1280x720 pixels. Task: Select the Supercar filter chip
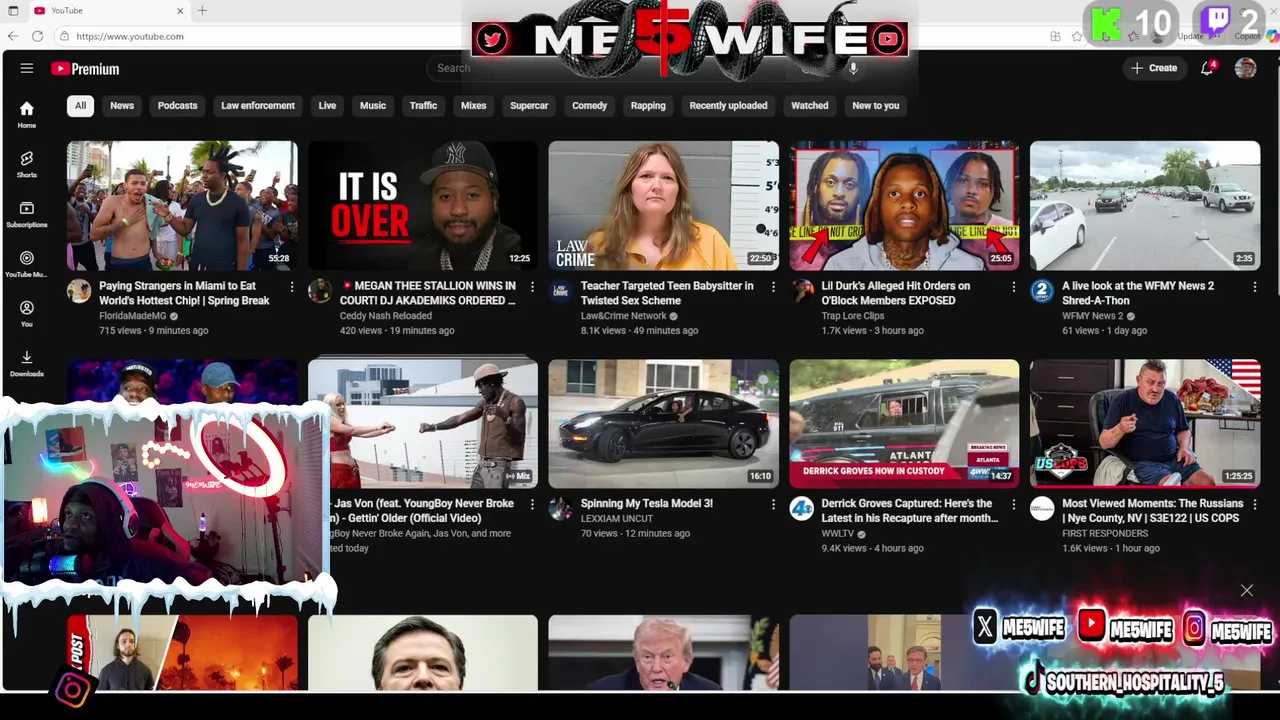(x=529, y=105)
